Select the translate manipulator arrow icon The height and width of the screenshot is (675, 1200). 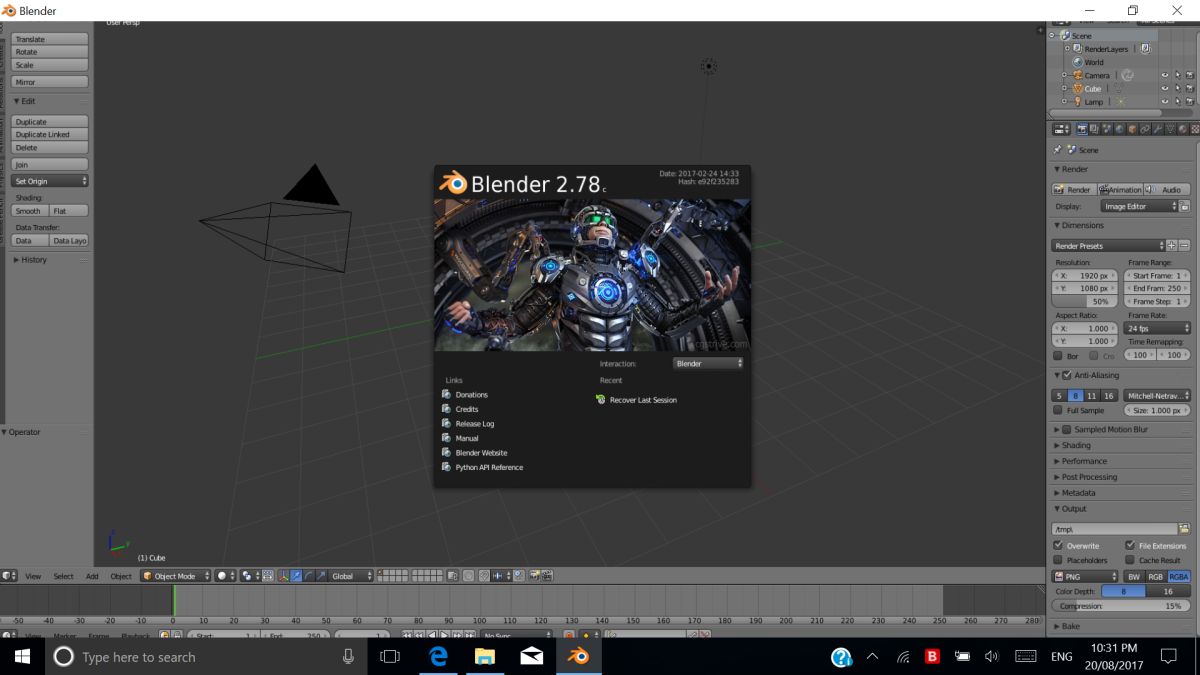point(296,576)
